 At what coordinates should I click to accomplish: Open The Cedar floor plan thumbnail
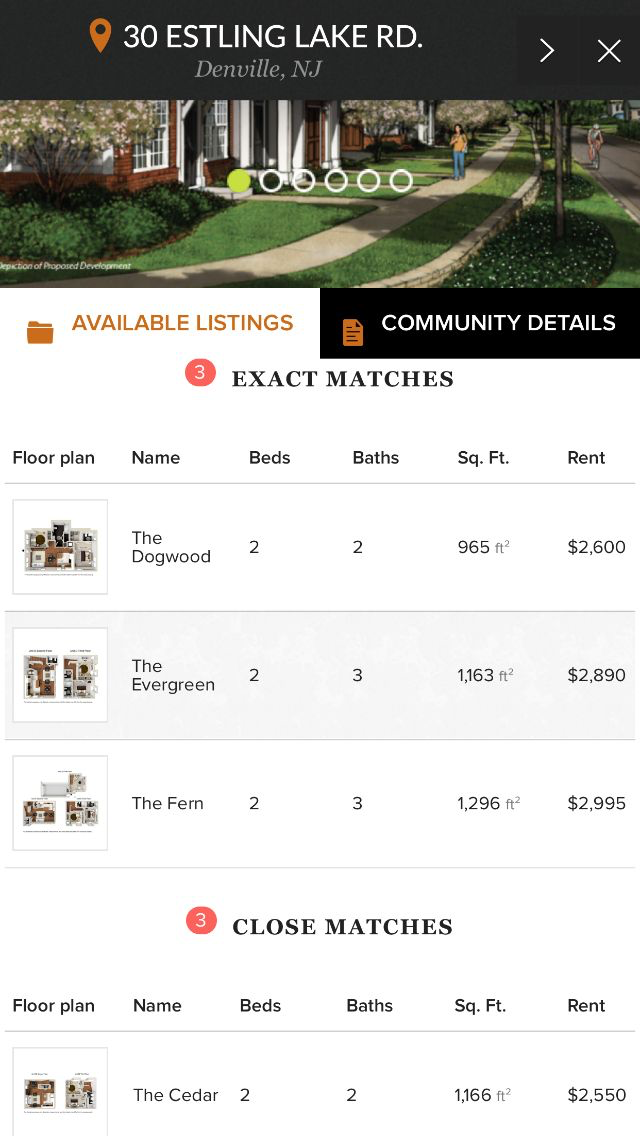(60, 1093)
